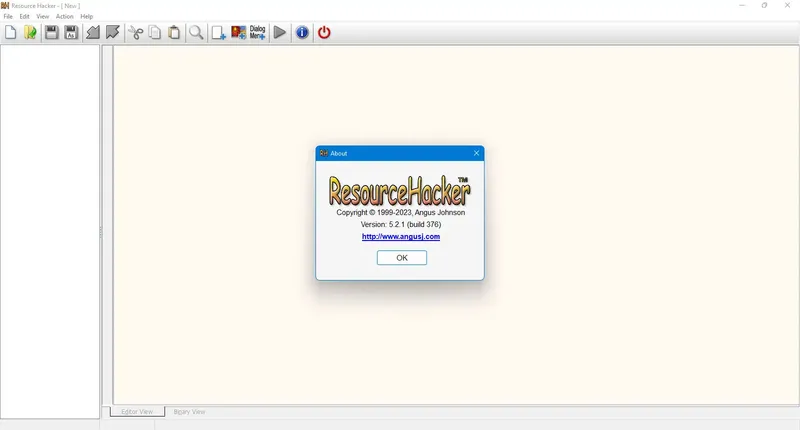Click the blue info About icon
800x430 pixels.
[302, 33]
